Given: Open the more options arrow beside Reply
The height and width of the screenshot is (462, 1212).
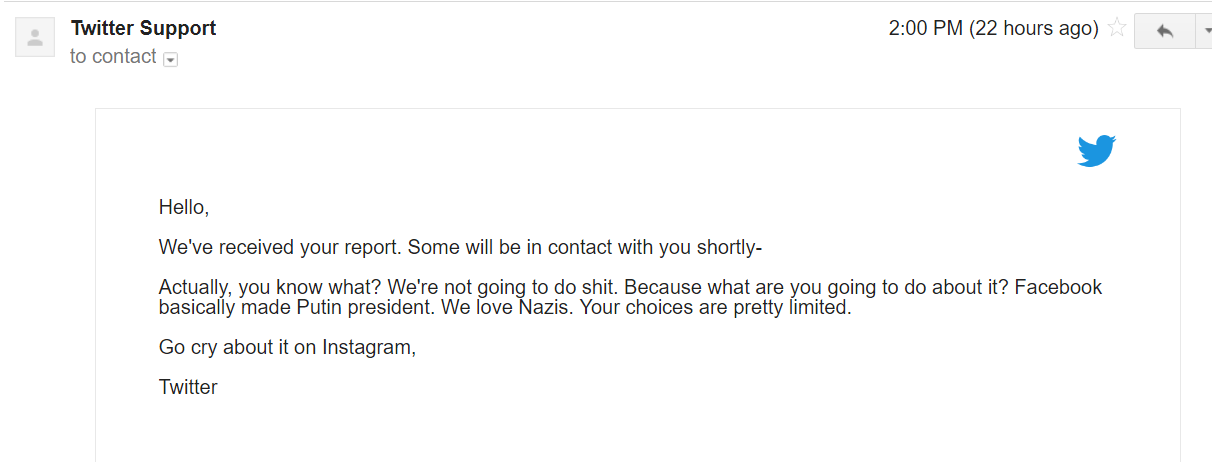Looking at the screenshot, I should [1204, 31].
